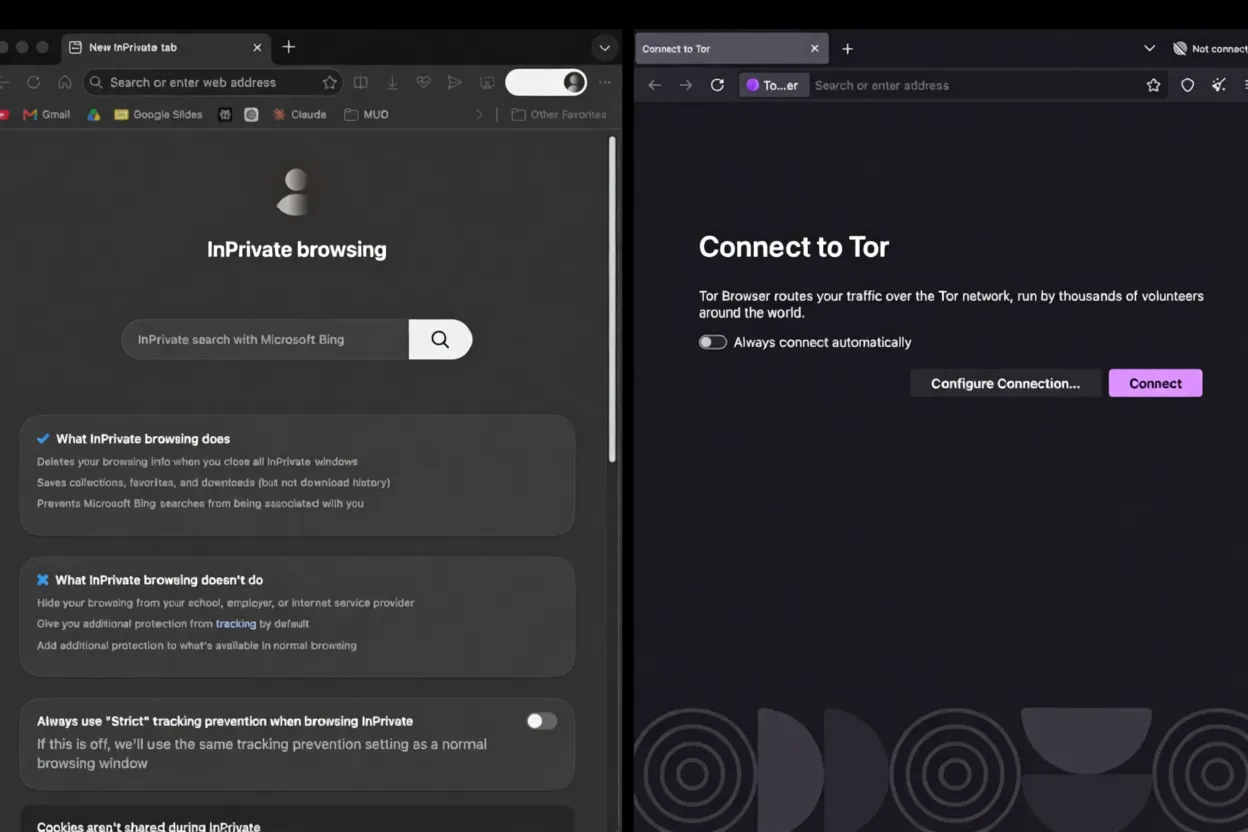Screen dimensions: 1248x832
Task: Toggle Always connect automatically in Tor
Action: tap(712, 342)
